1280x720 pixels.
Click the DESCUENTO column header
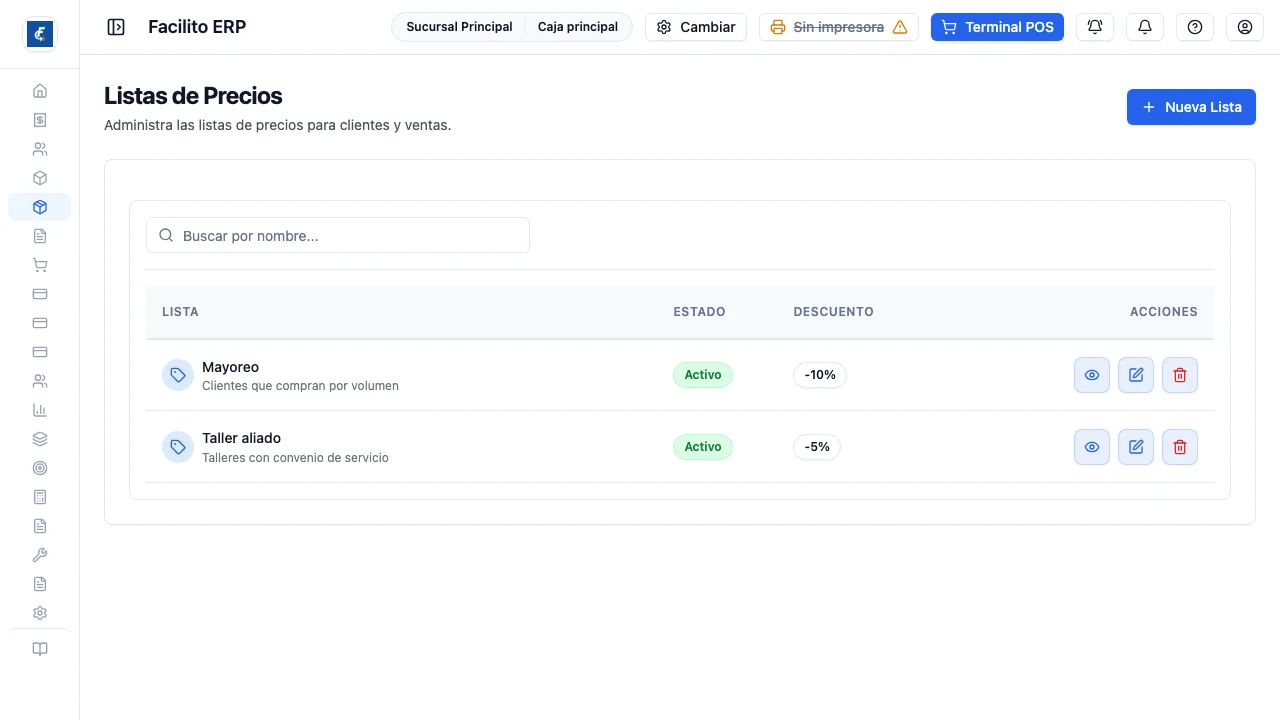pos(834,312)
